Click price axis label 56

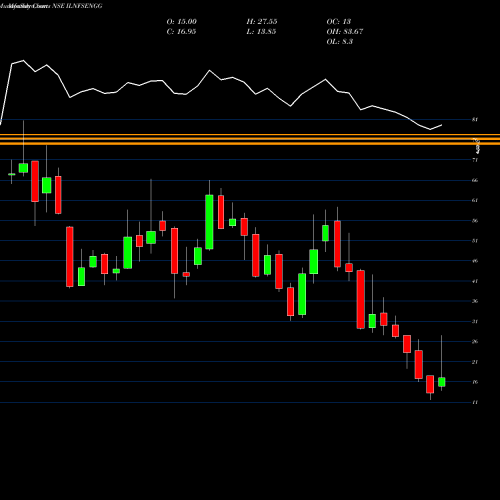pos(475,221)
